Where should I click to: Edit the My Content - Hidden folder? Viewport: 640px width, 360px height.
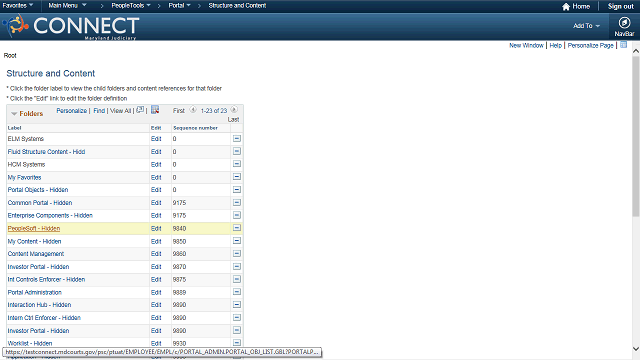click(156, 241)
